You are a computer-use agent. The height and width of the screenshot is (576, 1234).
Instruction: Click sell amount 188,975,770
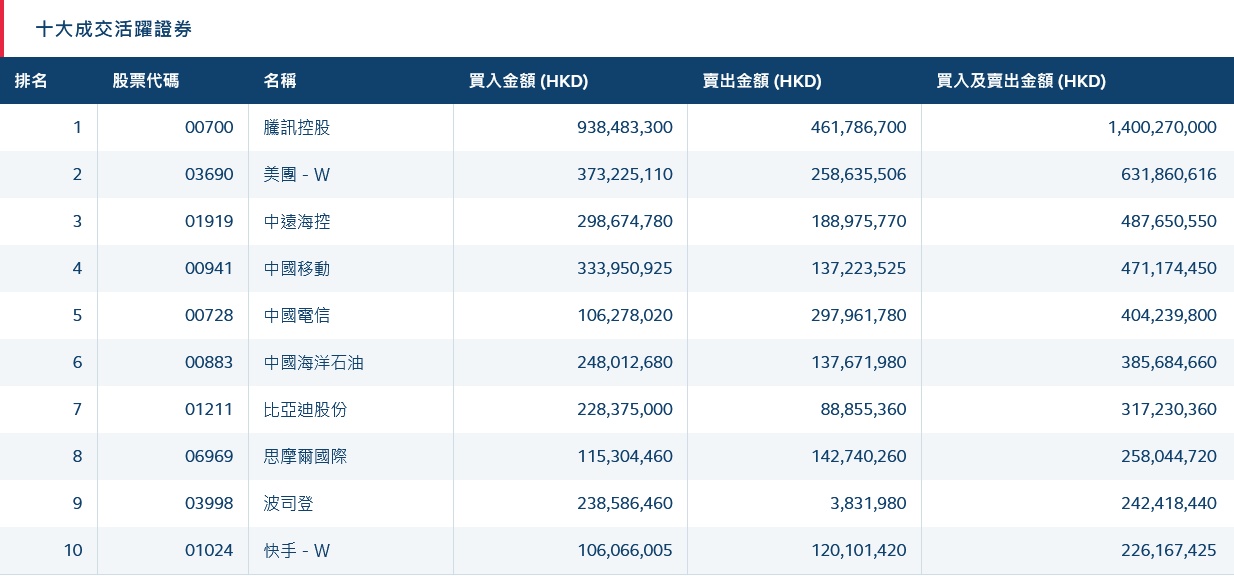coord(859,221)
